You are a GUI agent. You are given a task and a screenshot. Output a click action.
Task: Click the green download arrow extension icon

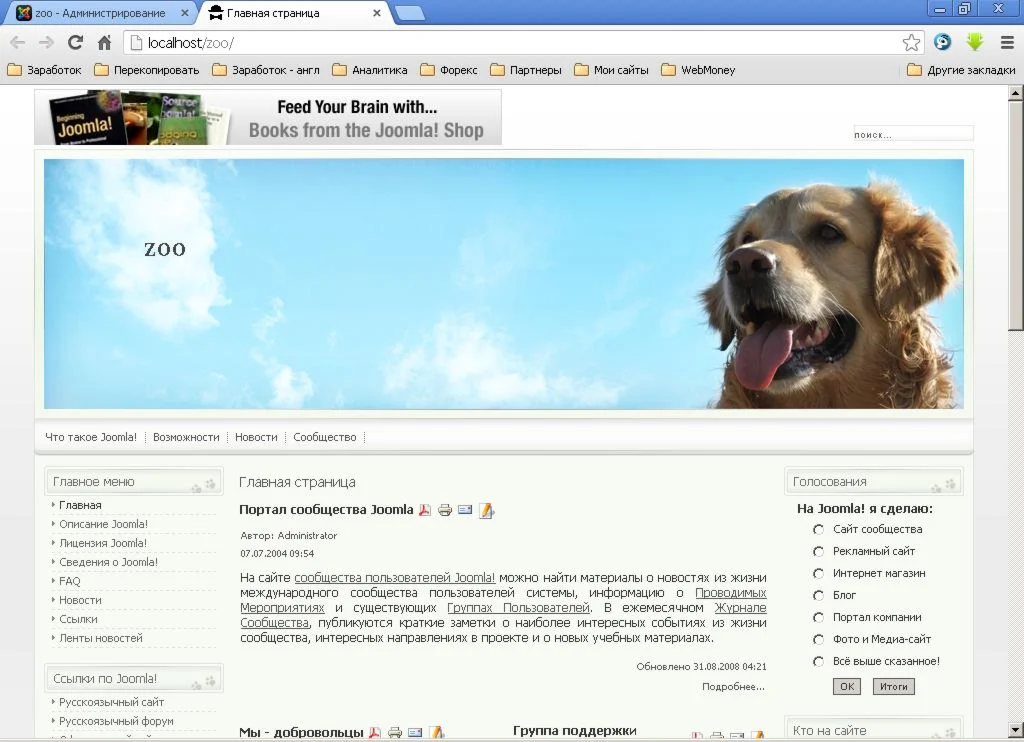pos(975,42)
